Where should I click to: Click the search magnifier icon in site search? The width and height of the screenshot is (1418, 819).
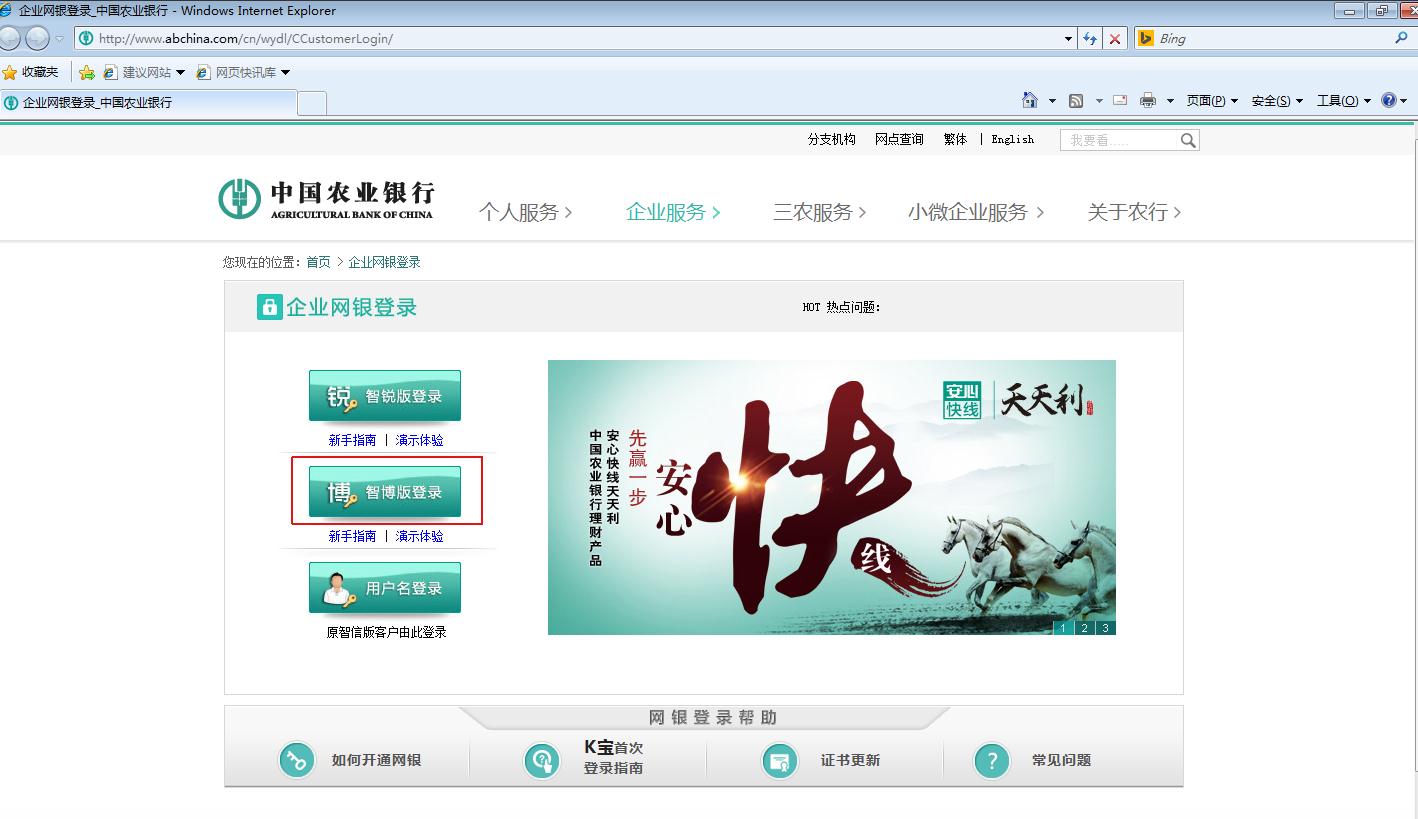pos(1187,141)
